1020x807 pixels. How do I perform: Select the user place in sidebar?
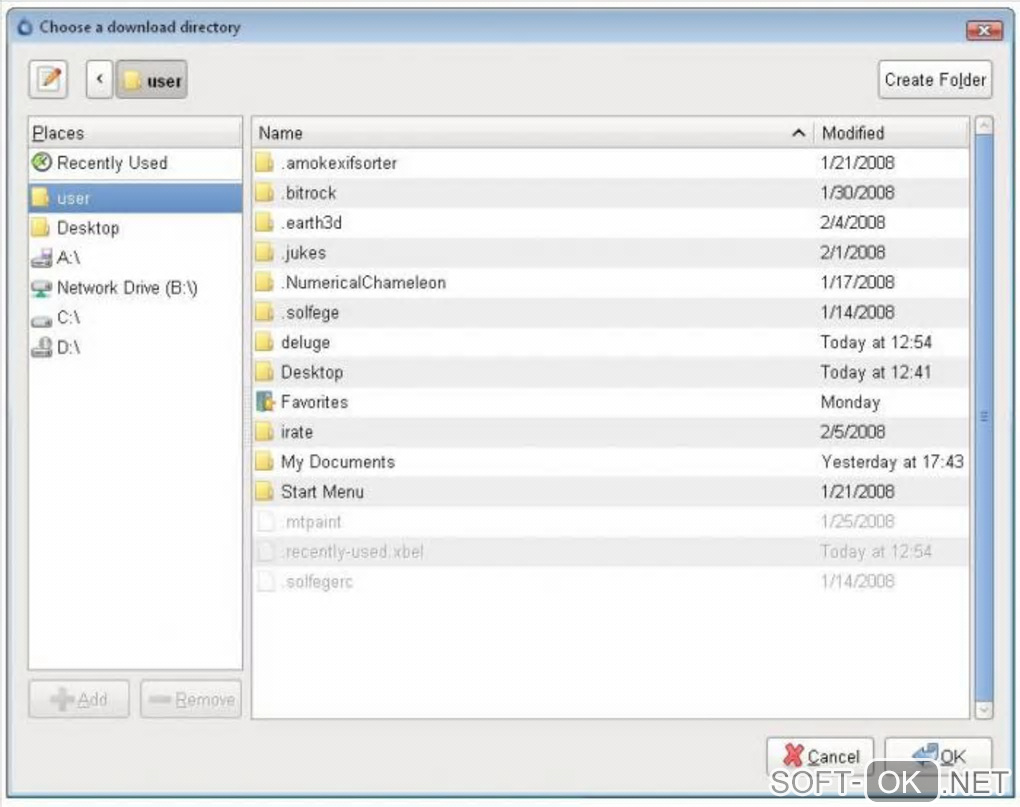click(135, 198)
